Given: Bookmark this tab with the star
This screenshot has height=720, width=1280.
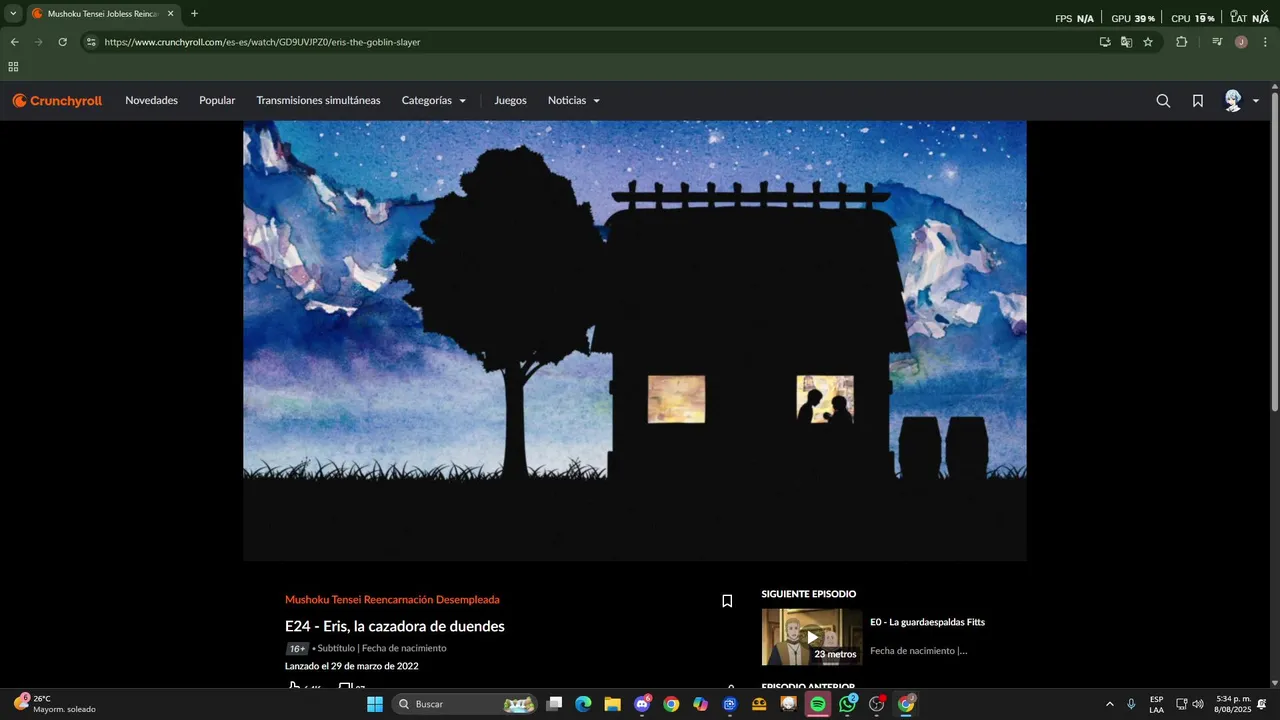Looking at the screenshot, I should point(1148,42).
